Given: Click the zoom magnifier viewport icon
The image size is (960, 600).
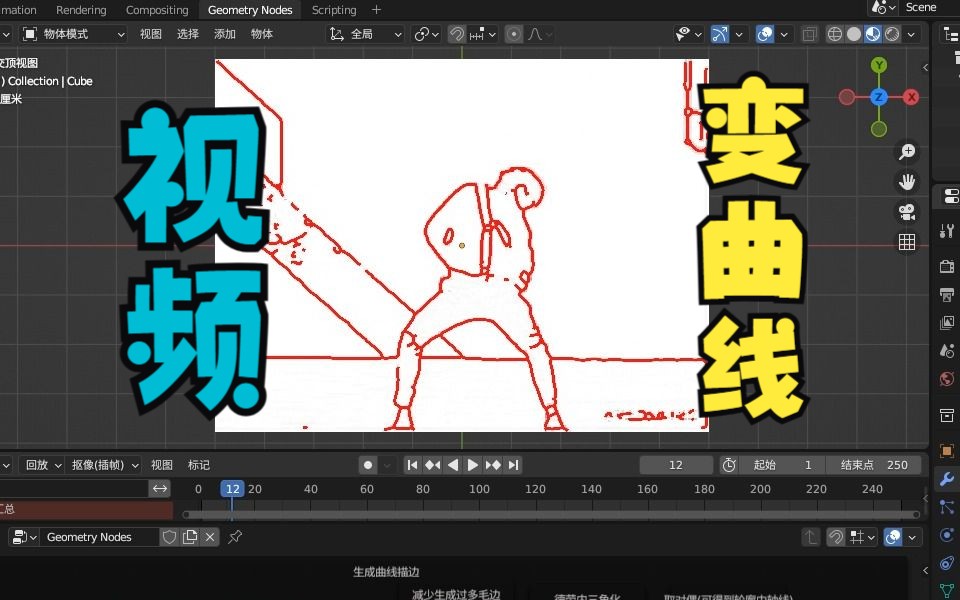Looking at the screenshot, I should click(907, 151).
